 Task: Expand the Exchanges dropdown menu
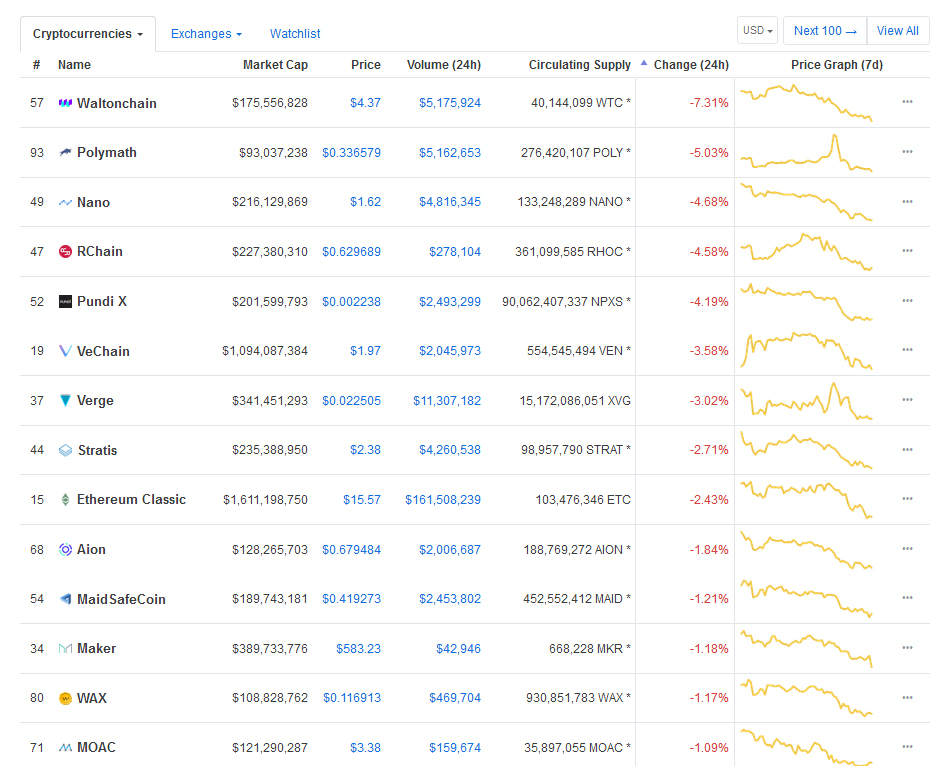(206, 34)
